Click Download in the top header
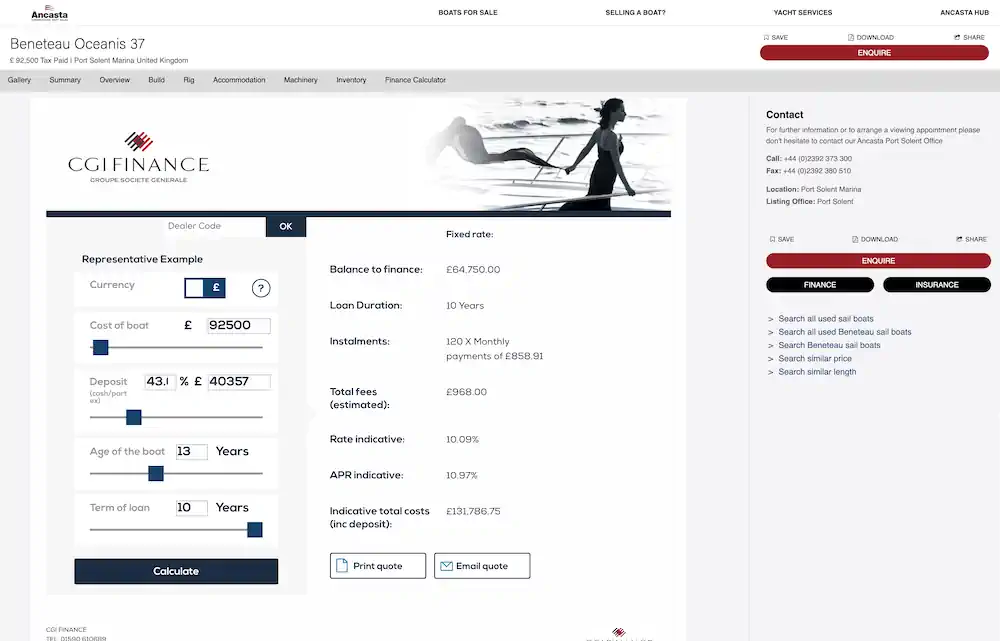The height and width of the screenshot is (641, 1000). (871, 38)
